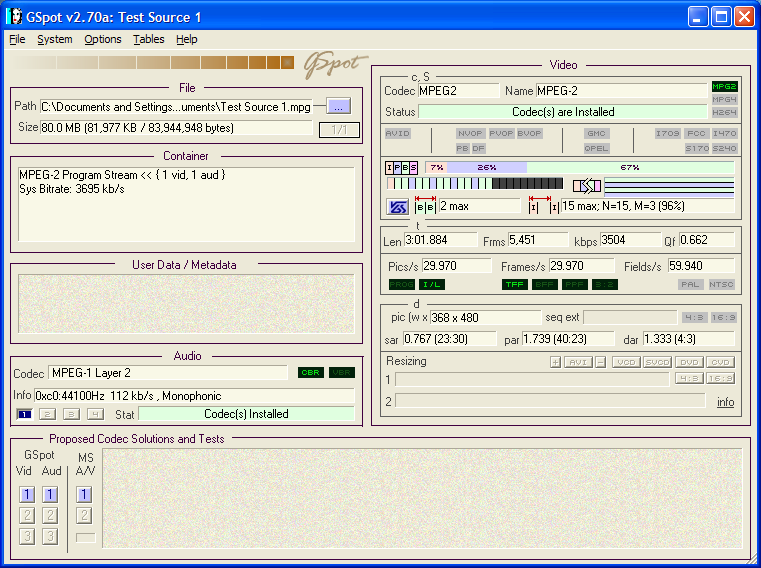This screenshot has width=761, height=568.
Task: Click the QPEL indicator badge
Action: tap(596, 149)
